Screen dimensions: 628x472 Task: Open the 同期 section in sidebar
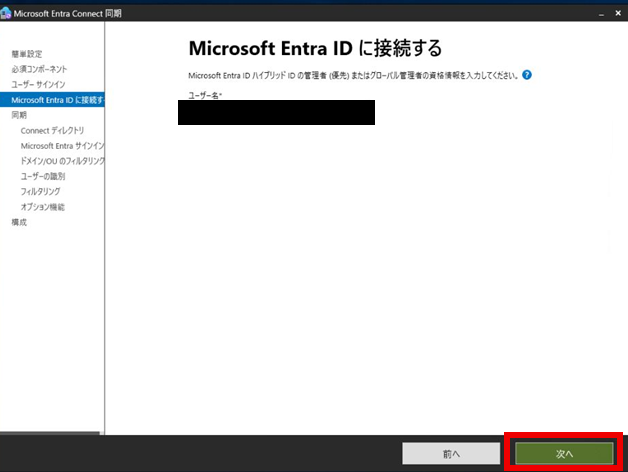tap(19, 115)
